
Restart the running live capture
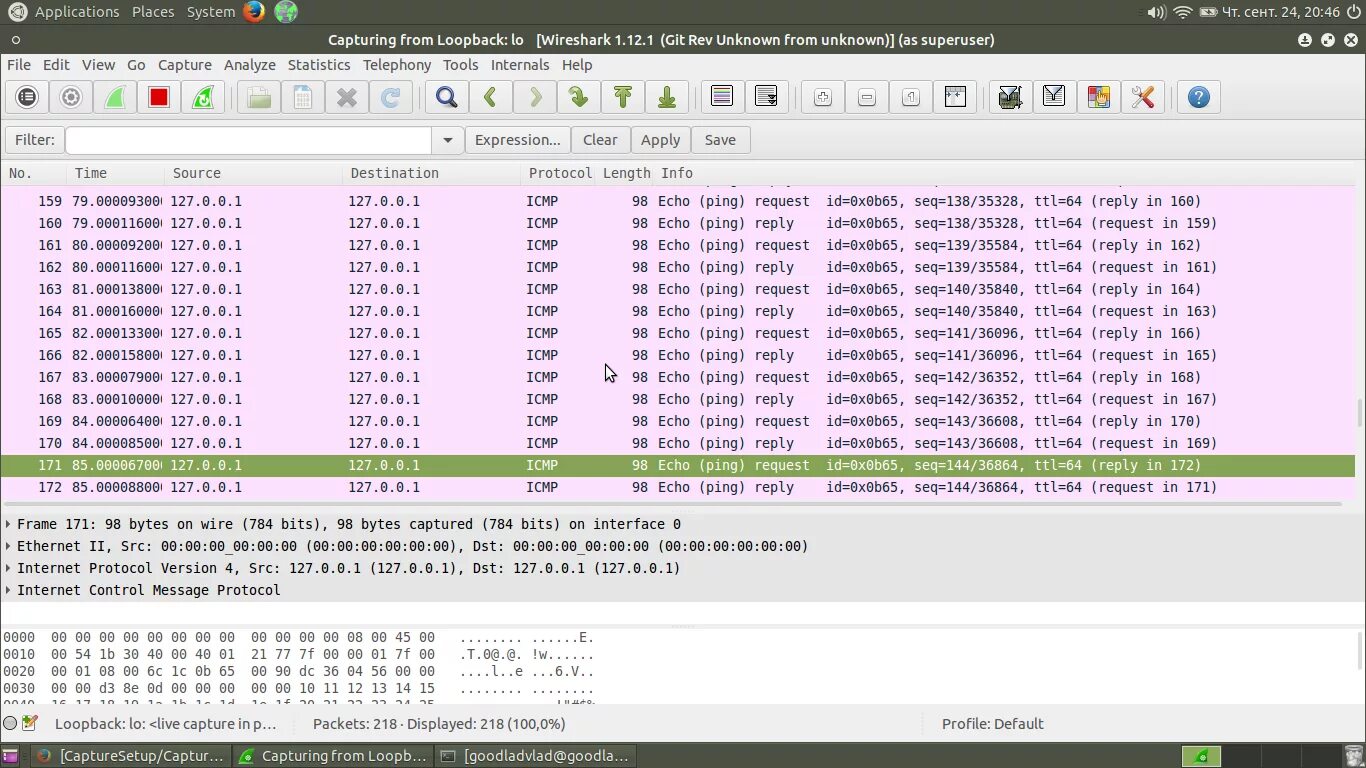tap(203, 97)
